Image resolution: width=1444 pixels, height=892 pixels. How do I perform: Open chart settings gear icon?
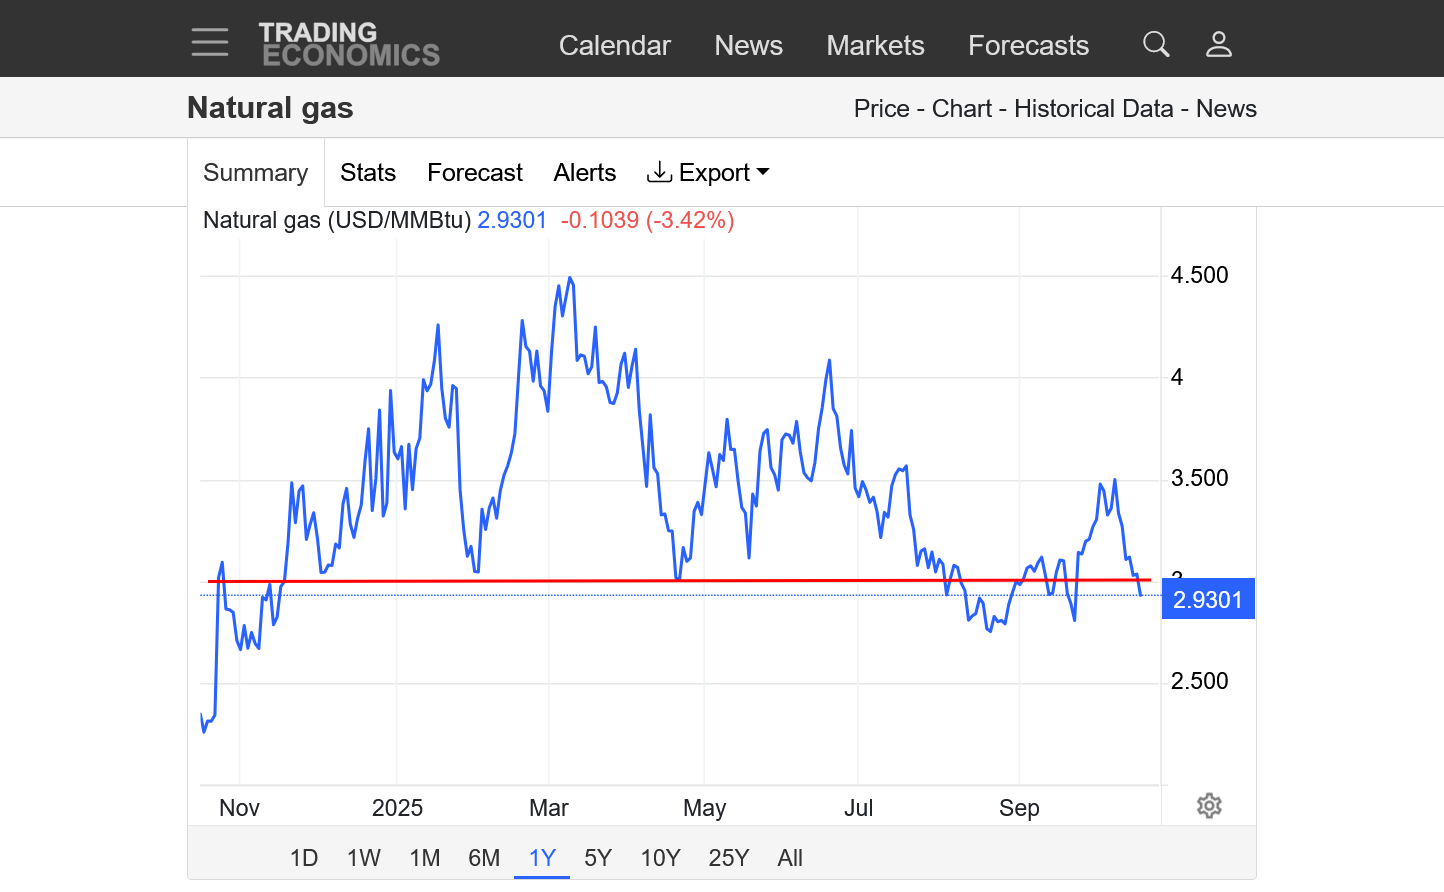click(1209, 806)
